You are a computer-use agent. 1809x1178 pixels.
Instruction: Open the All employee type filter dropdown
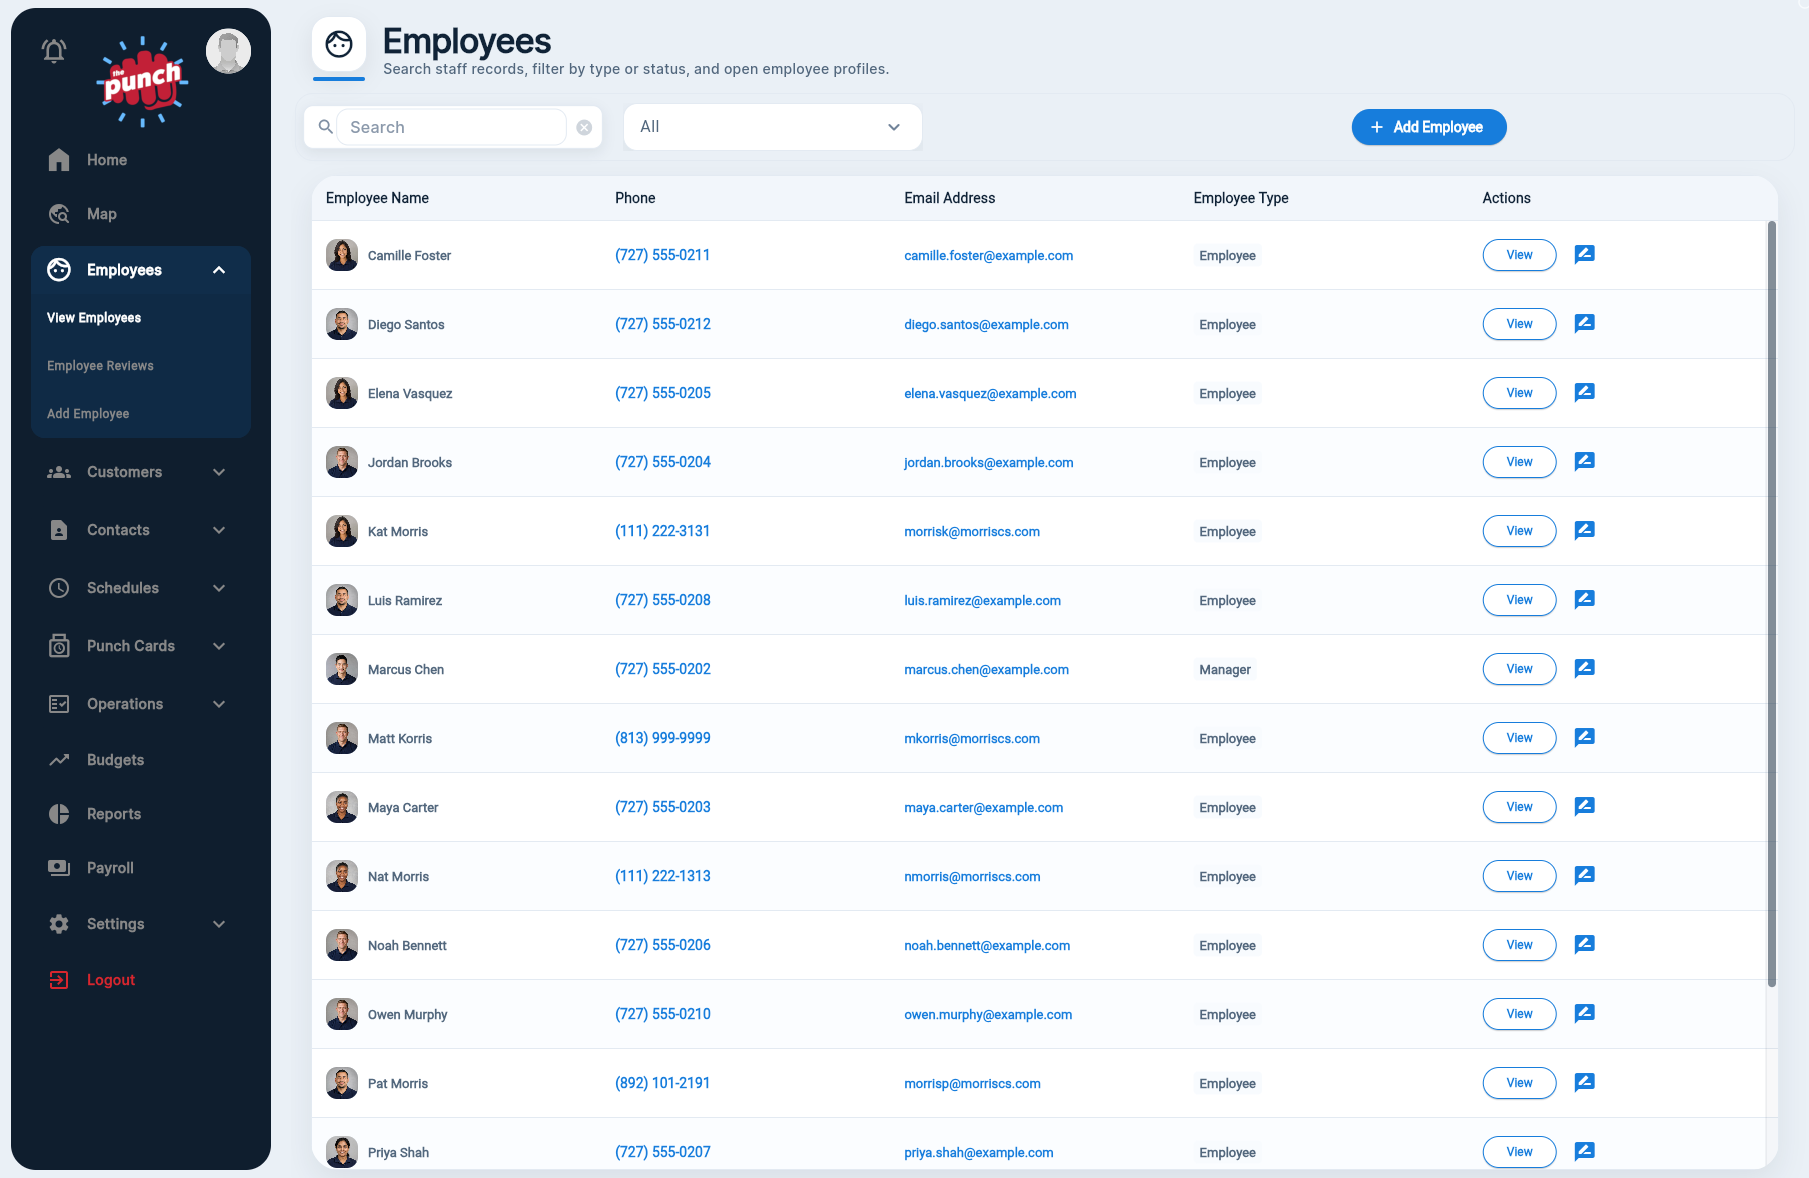click(772, 127)
